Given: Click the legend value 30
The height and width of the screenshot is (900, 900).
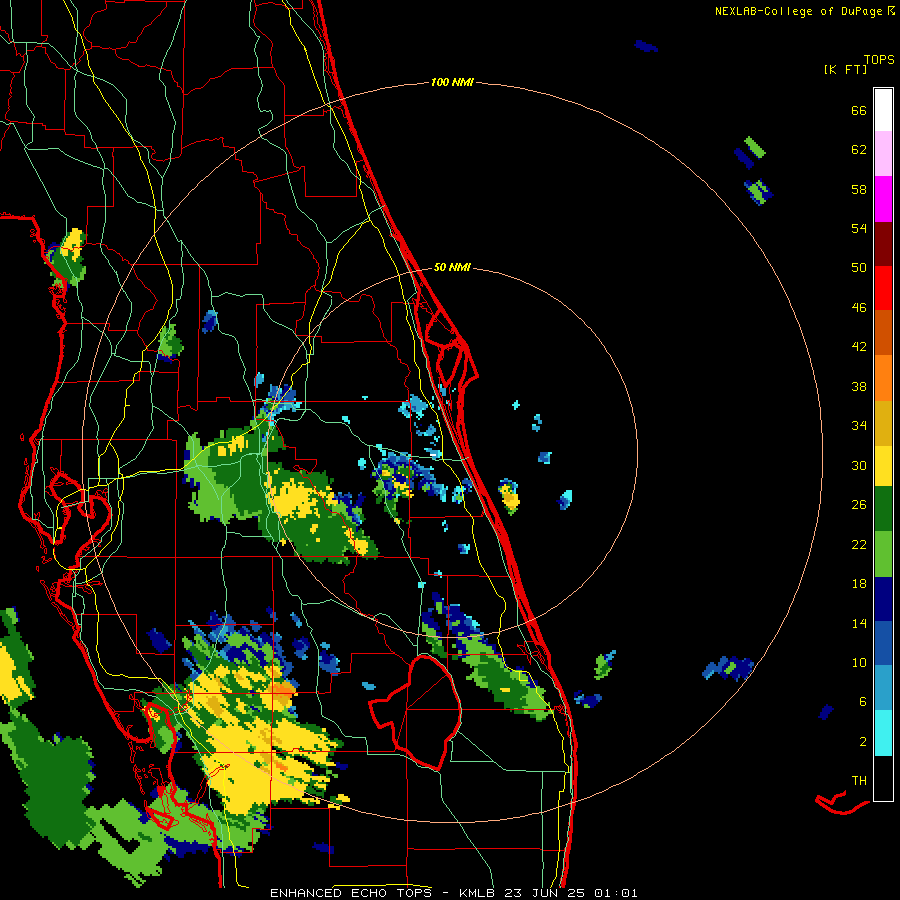Looking at the screenshot, I should 859,465.
